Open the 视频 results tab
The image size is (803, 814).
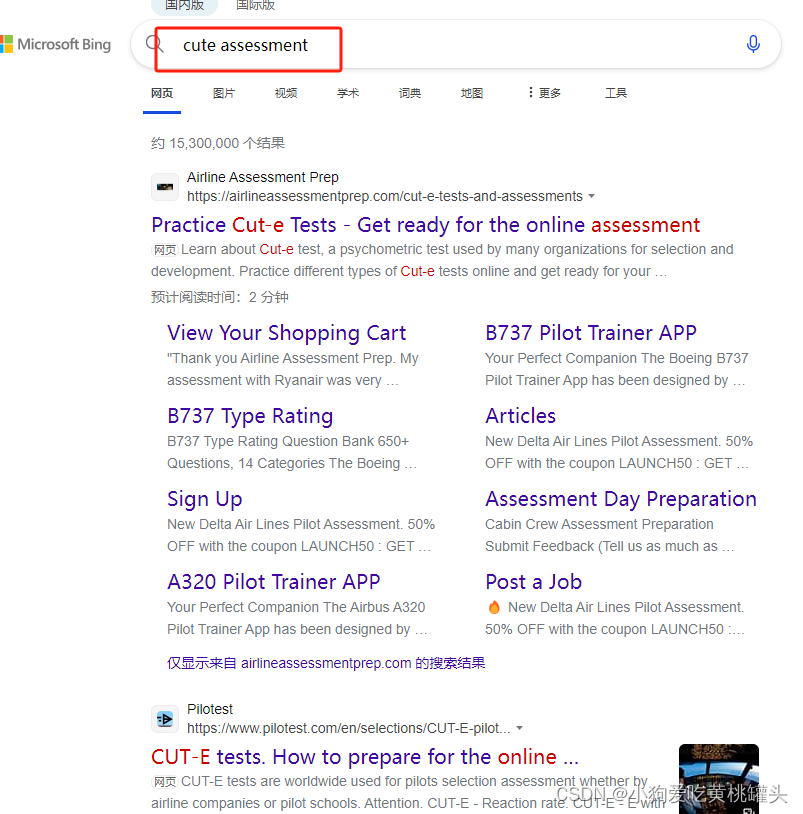coord(286,93)
